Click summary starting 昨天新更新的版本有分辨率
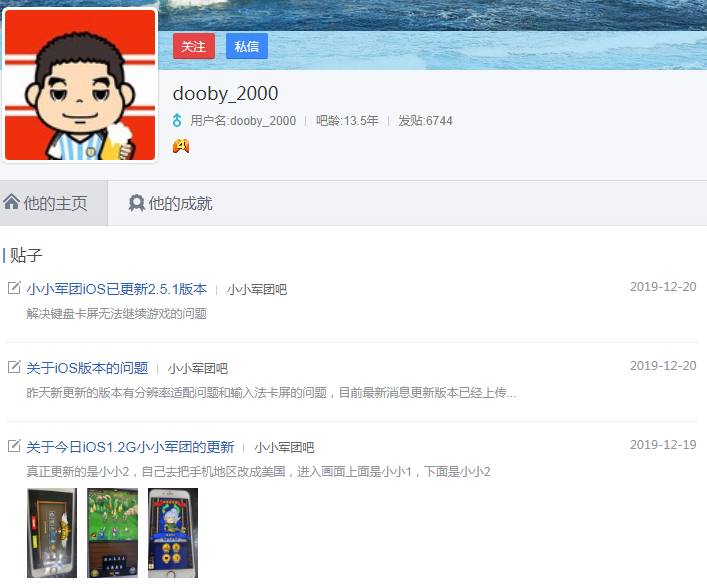This screenshot has height=584, width=707. coord(271,393)
